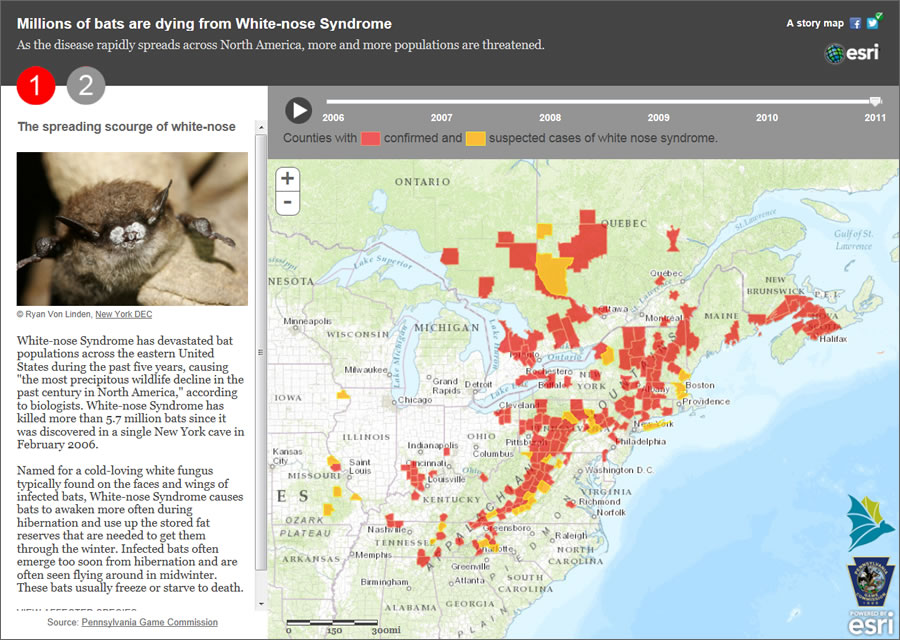
Task: Share the story map on Facebook
Action: coord(855,24)
